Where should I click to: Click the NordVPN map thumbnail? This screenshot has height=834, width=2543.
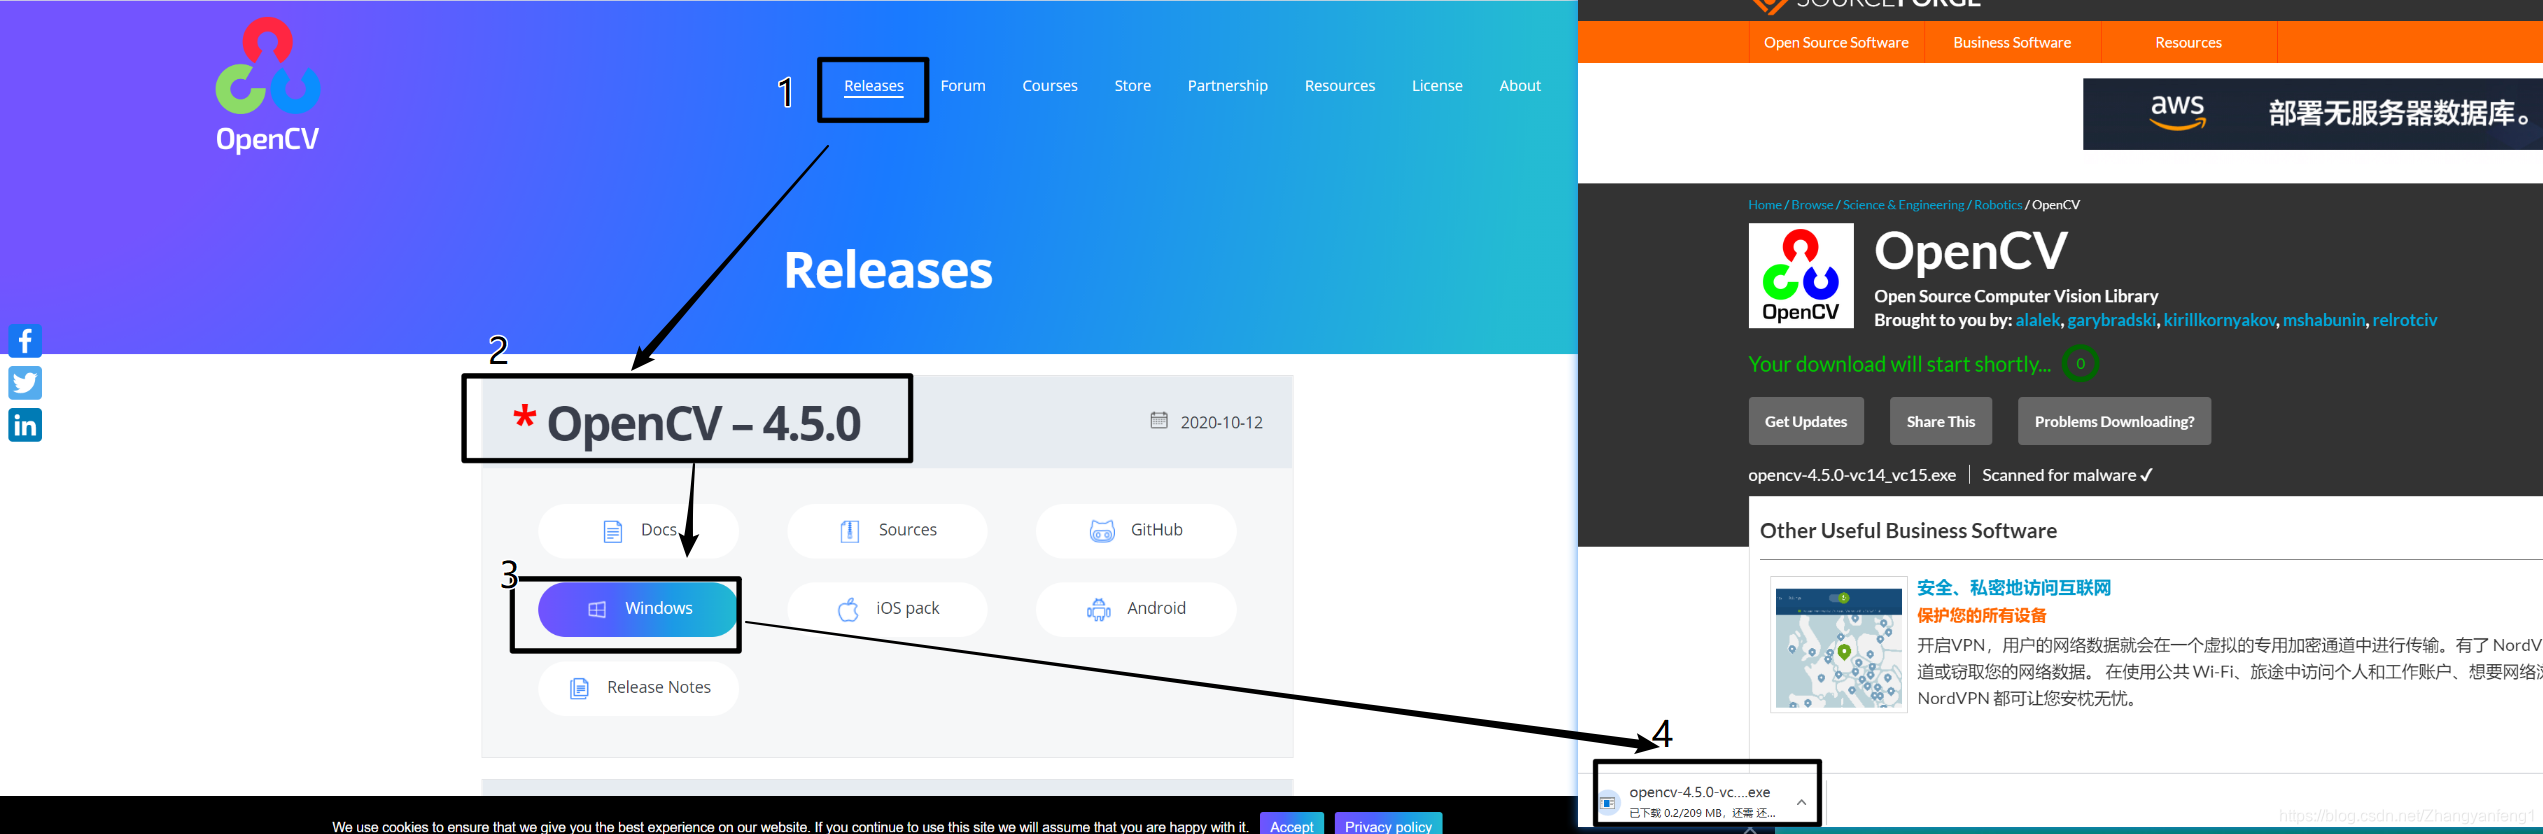pyautogui.click(x=1839, y=644)
